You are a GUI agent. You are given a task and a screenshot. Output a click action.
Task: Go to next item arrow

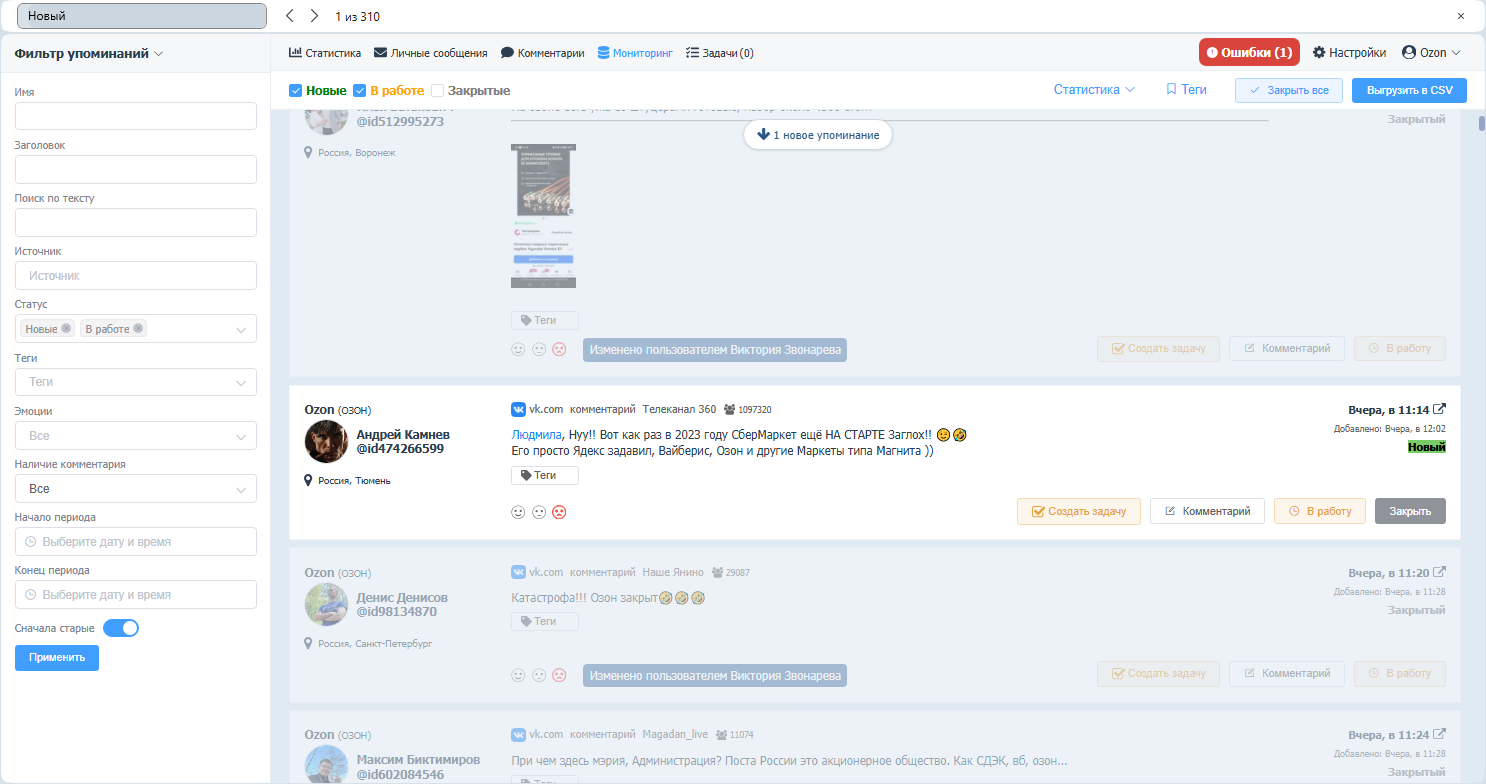click(314, 16)
